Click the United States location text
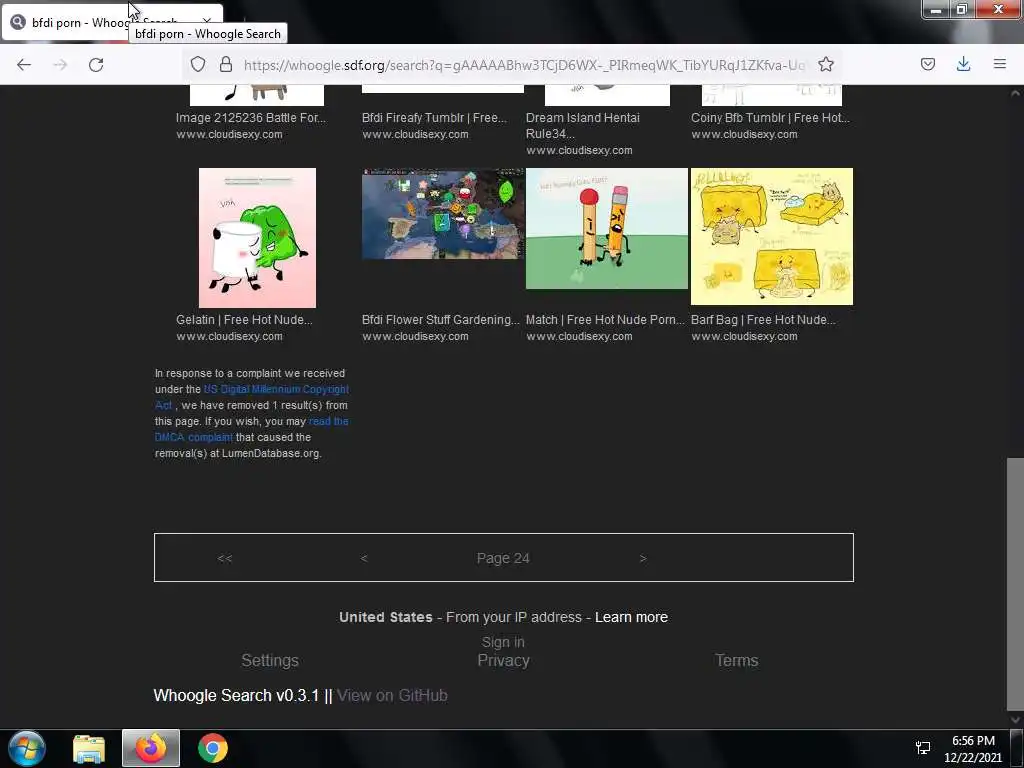This screenshot has width=1024, height=768. pyautogui.click(x=385, y=617)
